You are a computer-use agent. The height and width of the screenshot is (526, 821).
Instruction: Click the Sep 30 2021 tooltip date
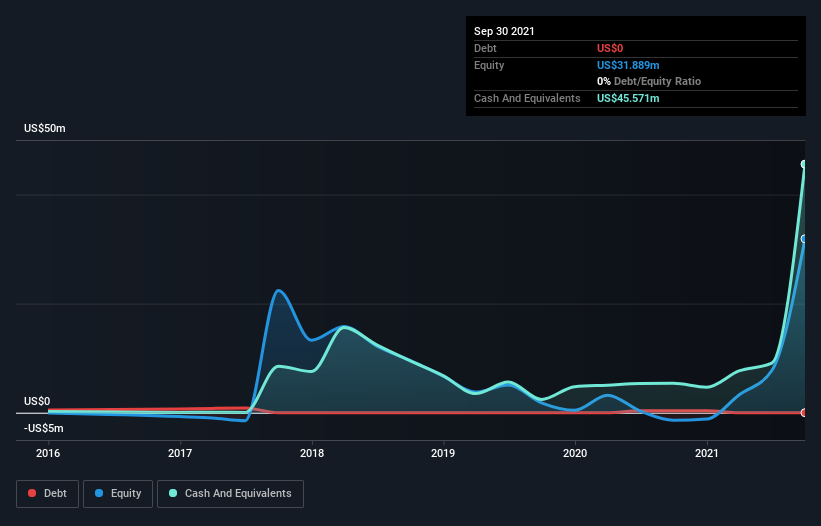pyautogui.click(x=504, y=31)
